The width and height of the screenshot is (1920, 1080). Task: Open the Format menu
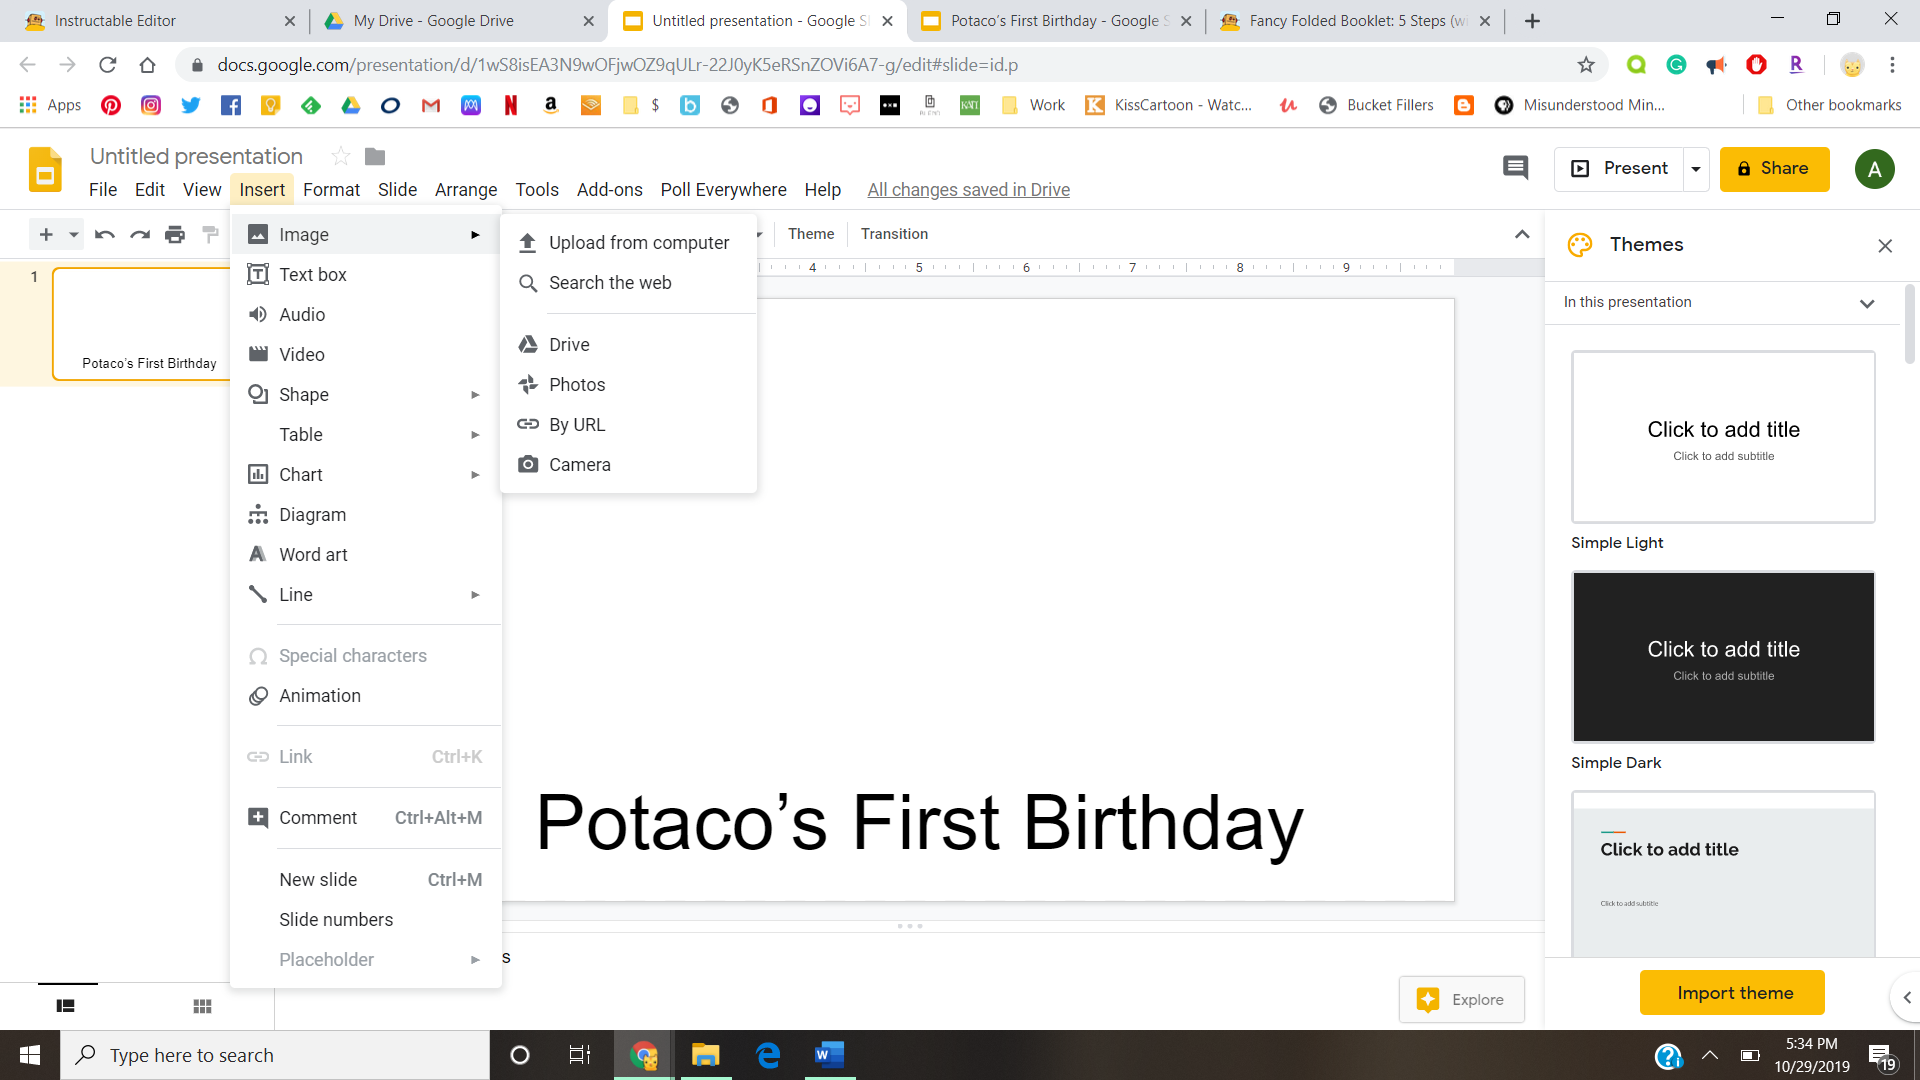[331, 189]
